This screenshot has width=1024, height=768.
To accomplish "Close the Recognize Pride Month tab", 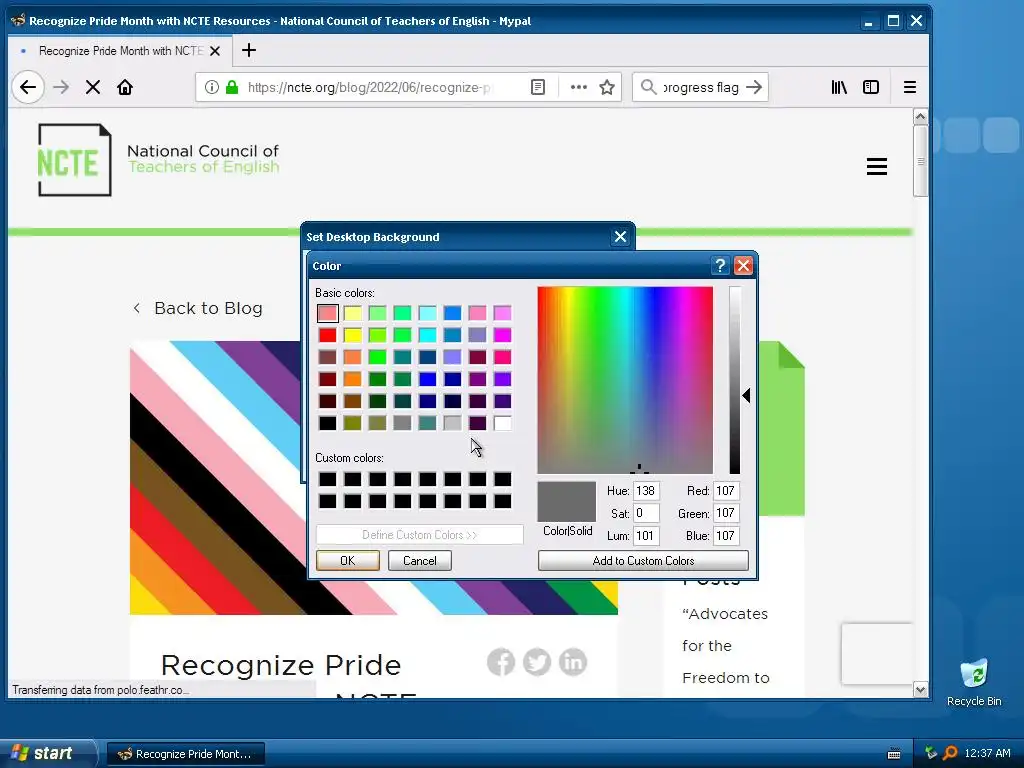I will coord(215,51).
